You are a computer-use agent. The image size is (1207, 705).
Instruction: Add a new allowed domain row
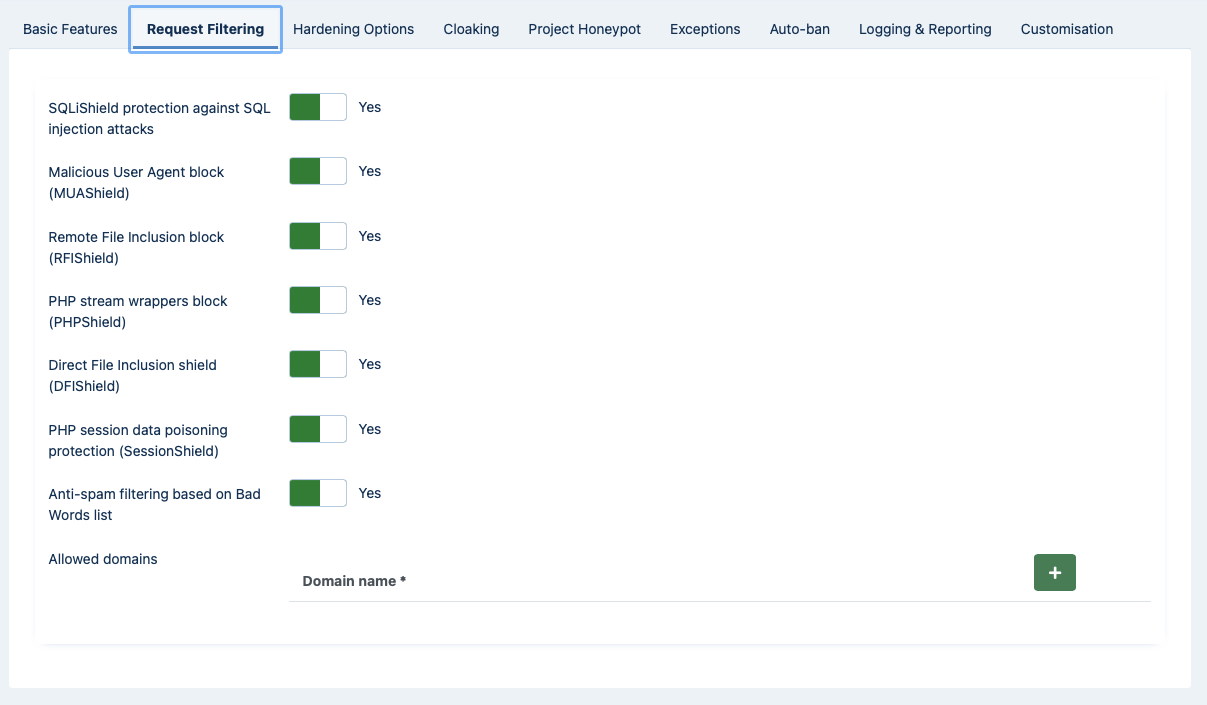pyautogui.click(x=1054, y=573)
